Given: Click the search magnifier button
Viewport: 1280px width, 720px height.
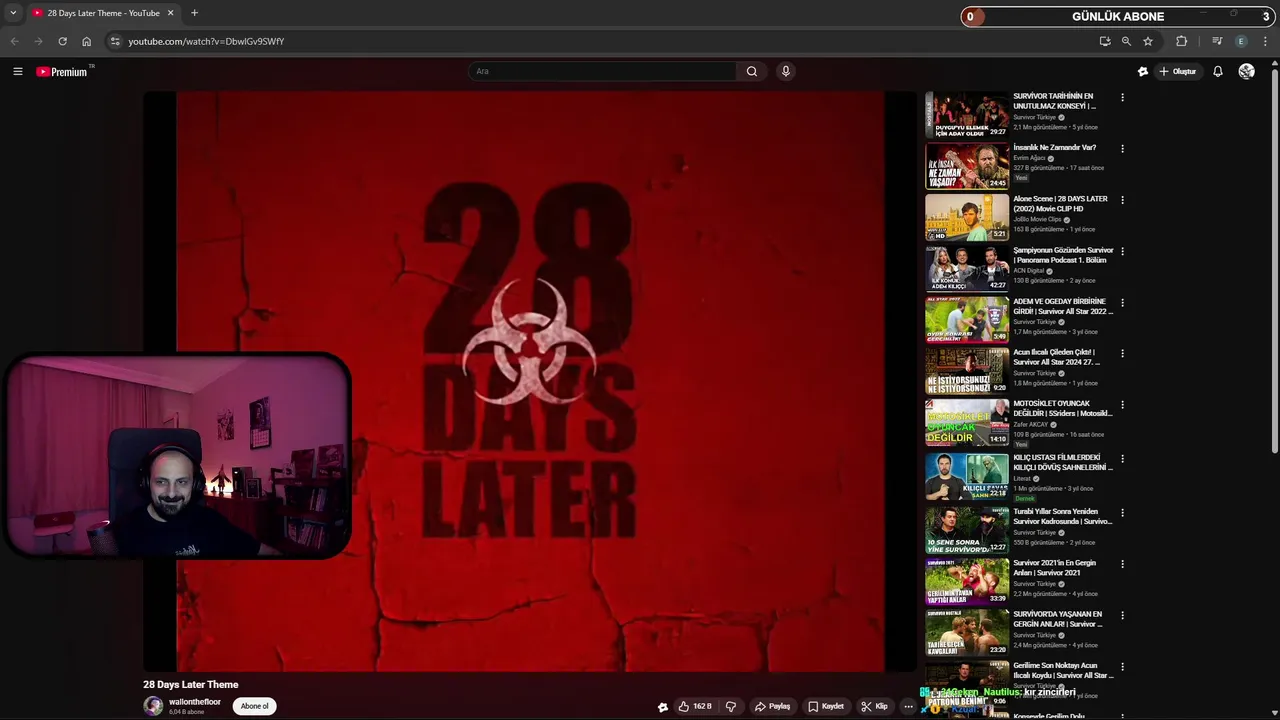Looking at the screenshot, I should (752, 71).
